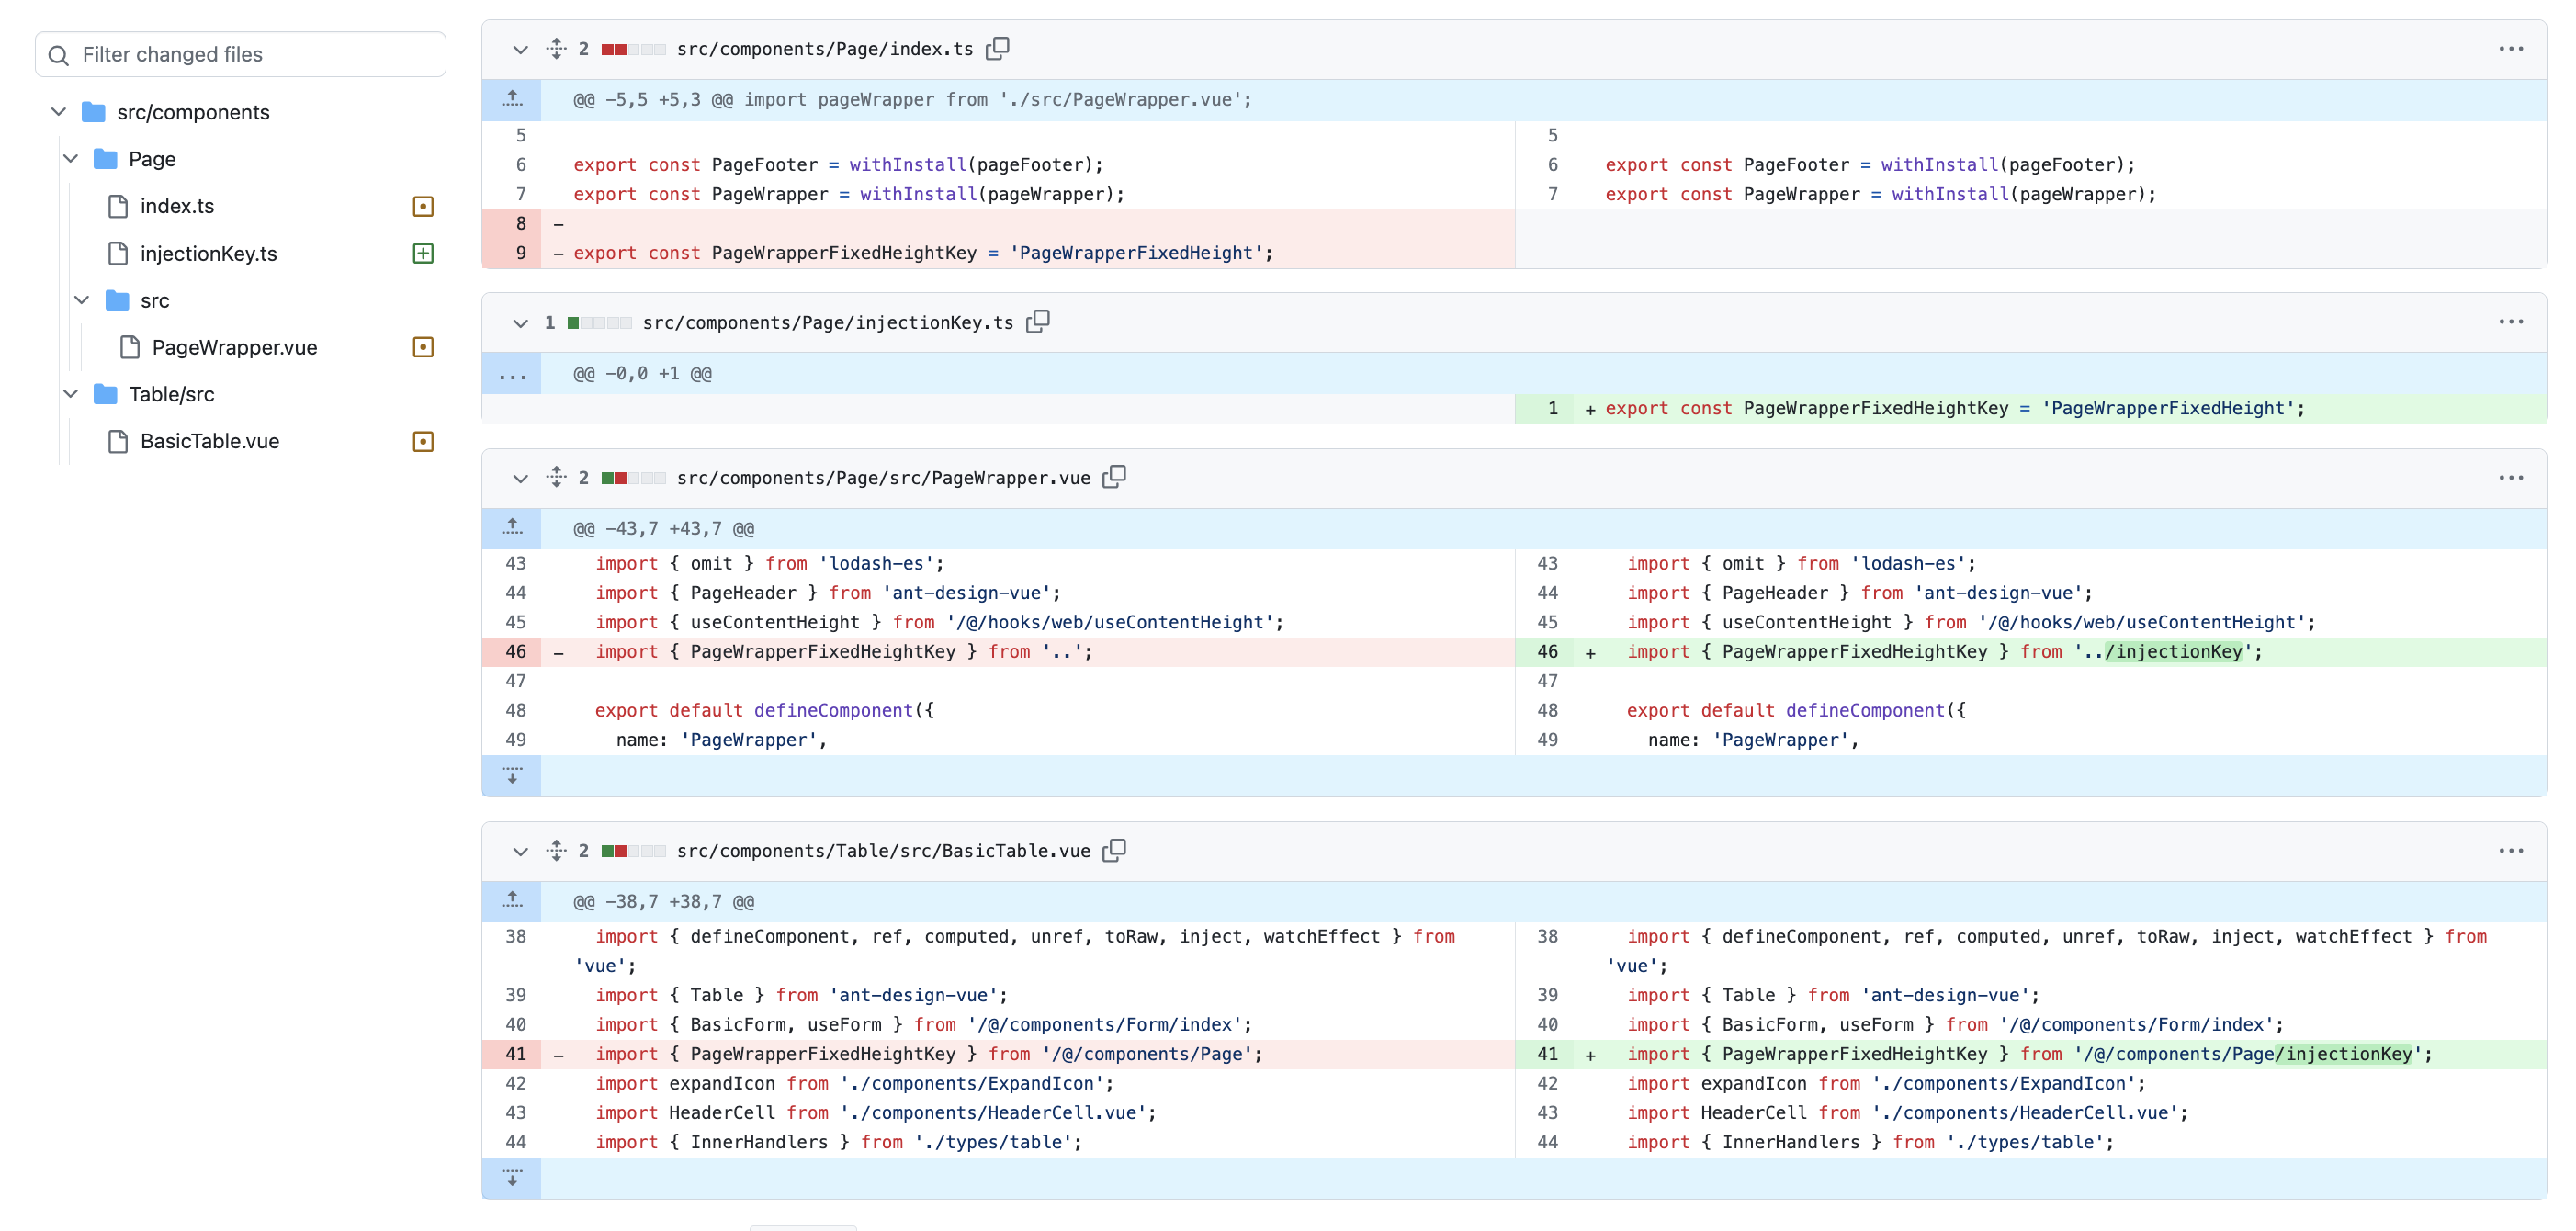Viewport: 2576px width, 1231px height.
Task: Click the search magnifier icon
Action: 59,55
